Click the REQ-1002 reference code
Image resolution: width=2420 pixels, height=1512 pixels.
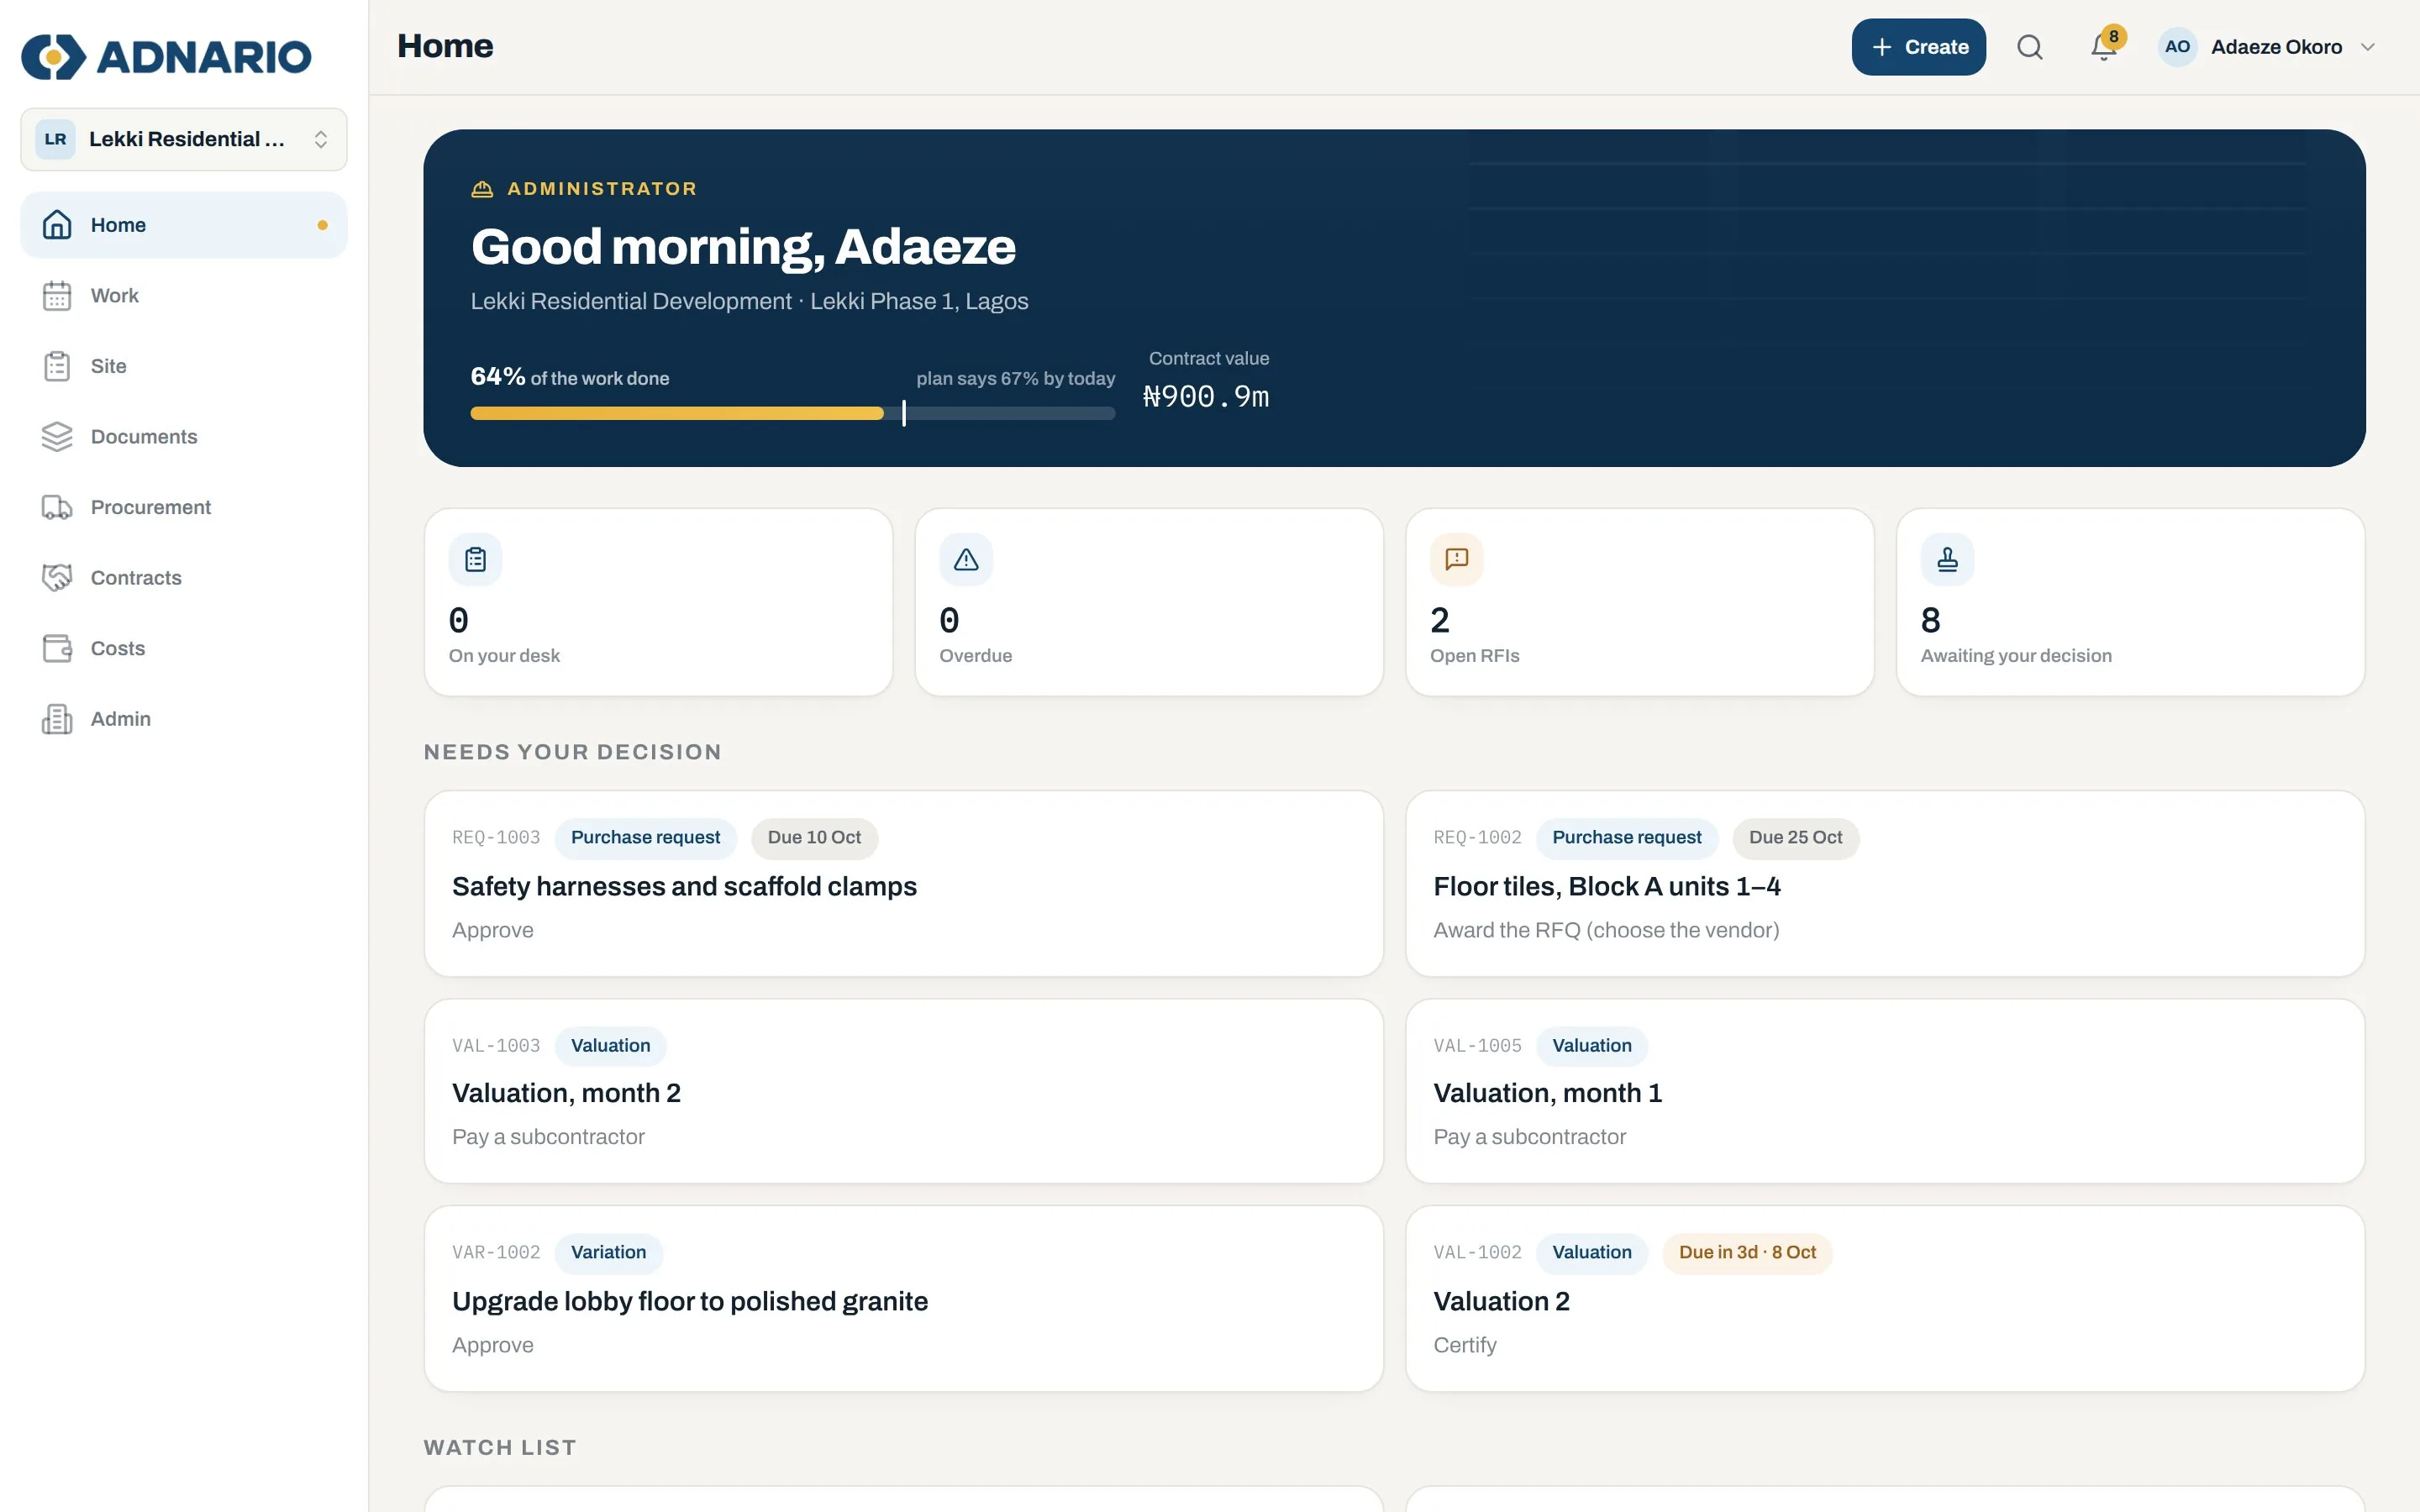point(1476,838)
